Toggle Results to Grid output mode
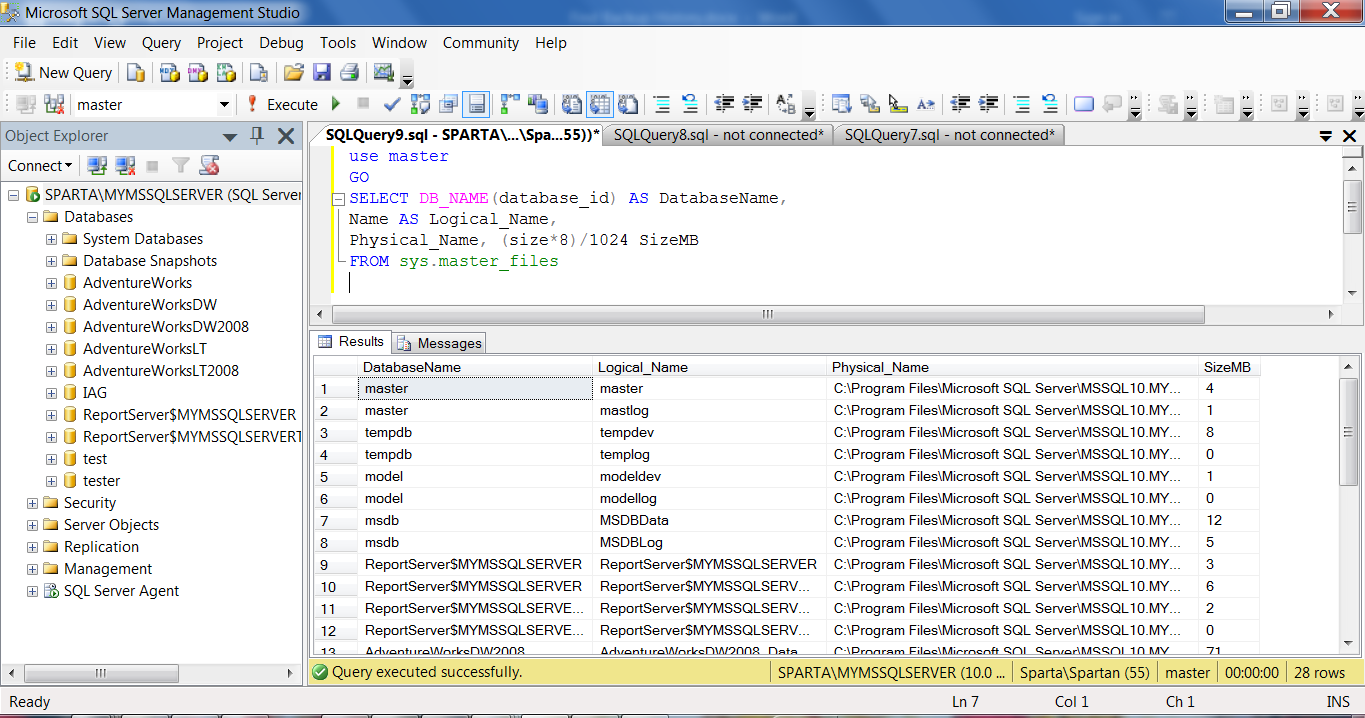Viewport: 1365px width, 718px height. pyautogui.click(x=600, y=104)
